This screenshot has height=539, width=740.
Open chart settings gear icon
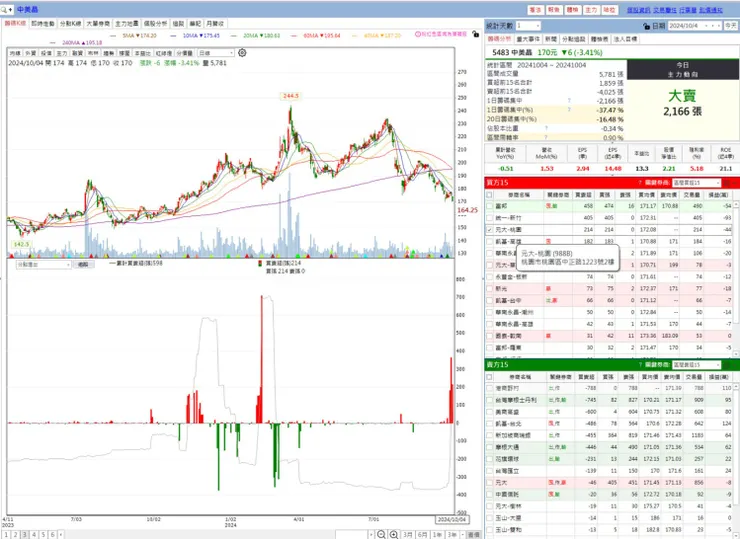[242, 53]
